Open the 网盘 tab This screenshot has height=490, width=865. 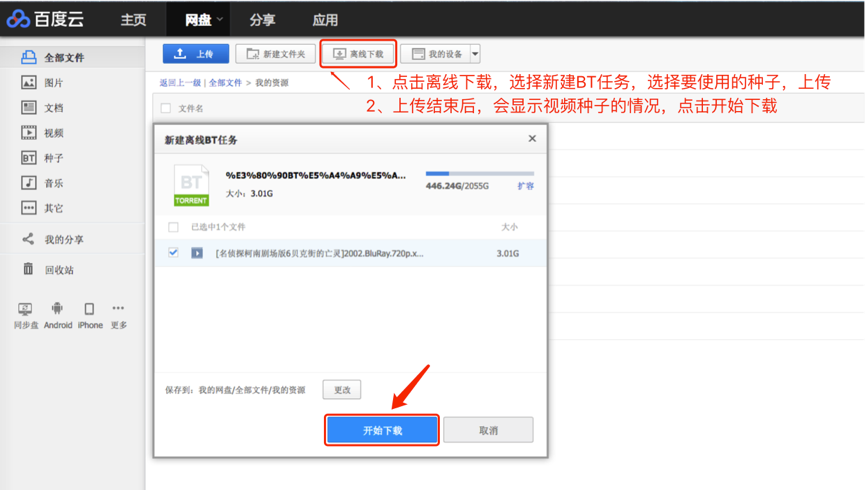[x=198, y=20]
